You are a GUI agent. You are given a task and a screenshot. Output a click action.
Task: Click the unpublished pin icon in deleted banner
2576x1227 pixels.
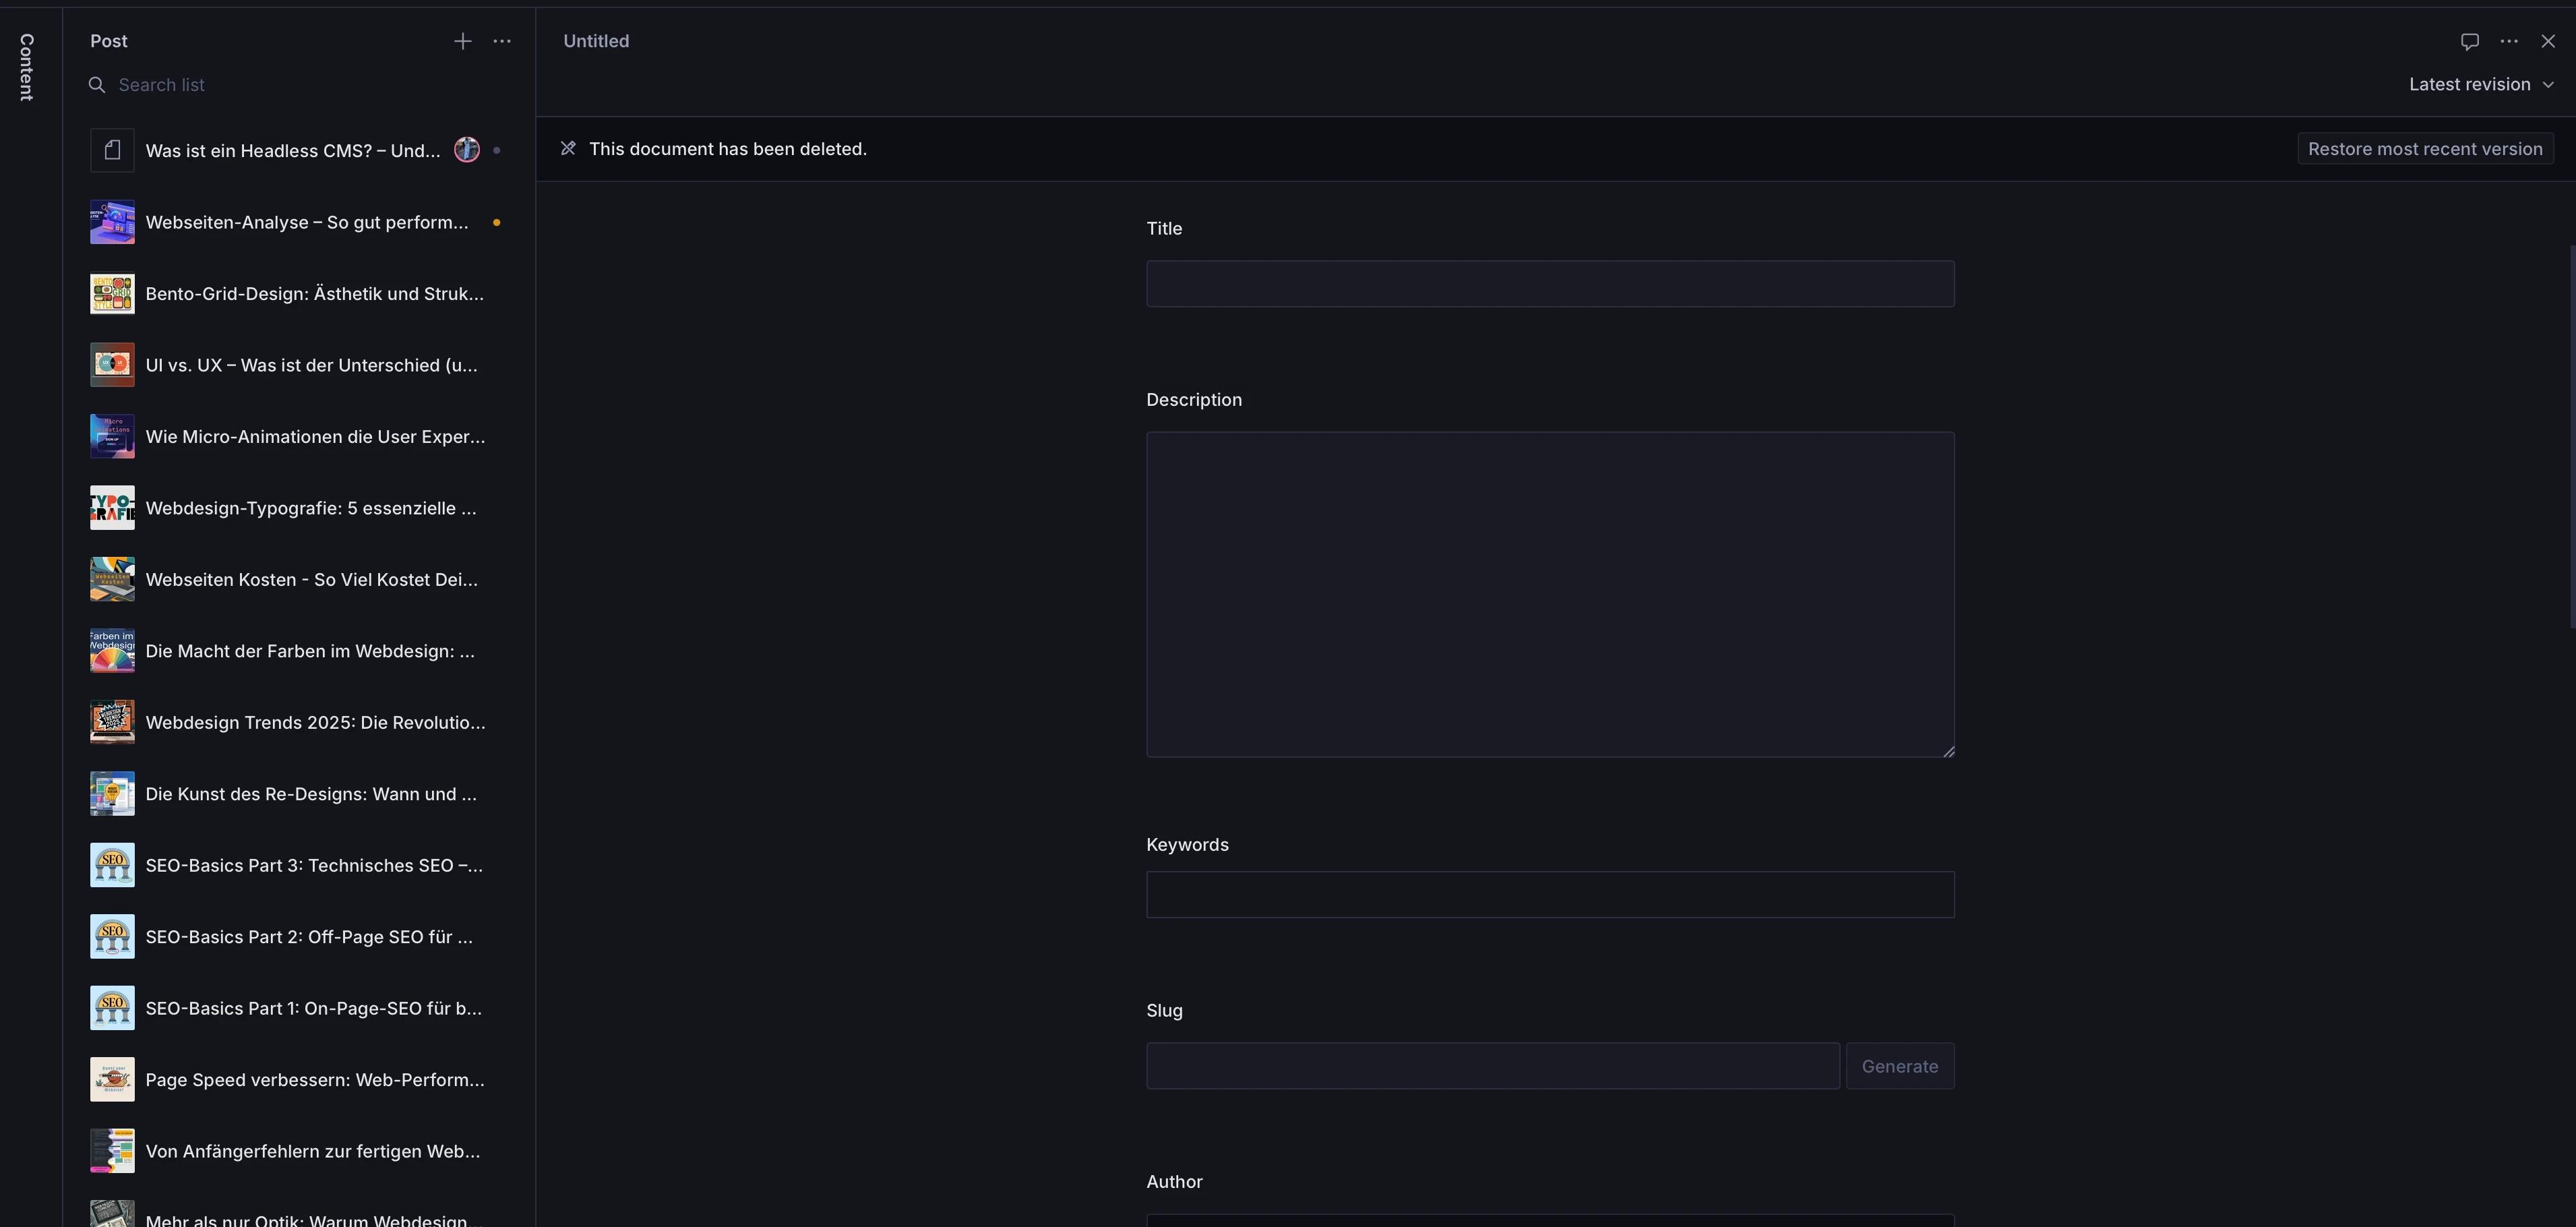pos(568,148)
